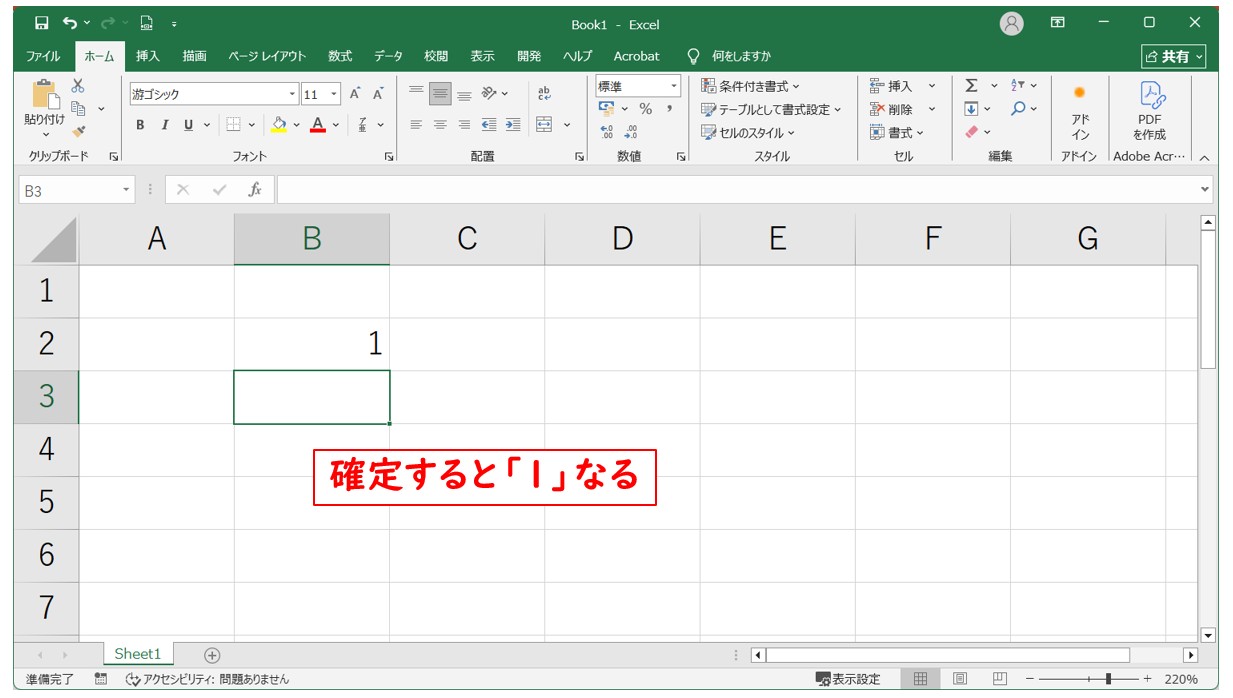Expand the Name Box dropdown arrow
Image resolution: width=1233 pixels, height=698 pixels.
click(x=126, y=189)
